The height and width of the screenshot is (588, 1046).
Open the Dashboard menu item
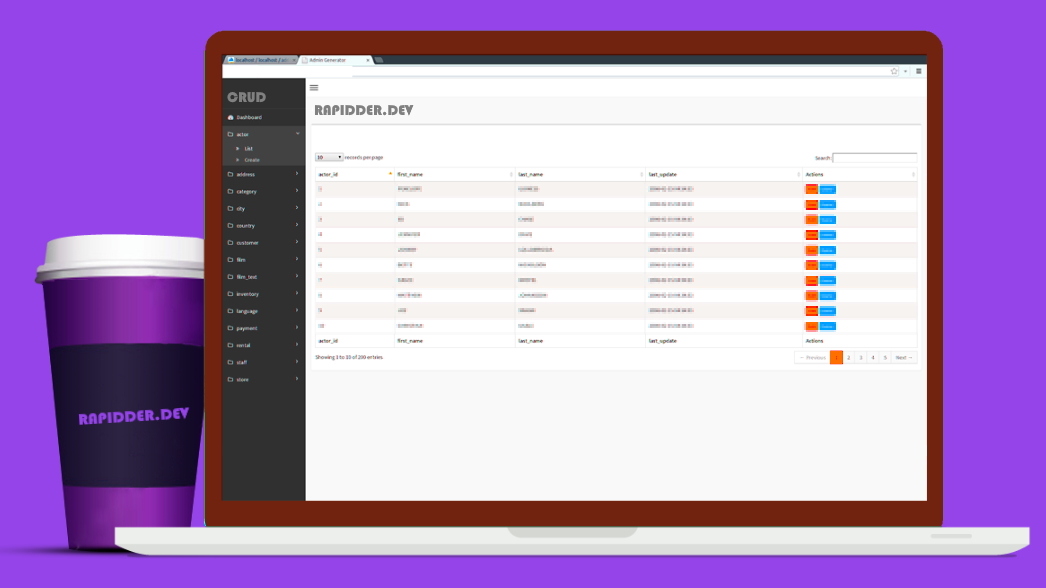pyautogui.click(x=264, y=117)
